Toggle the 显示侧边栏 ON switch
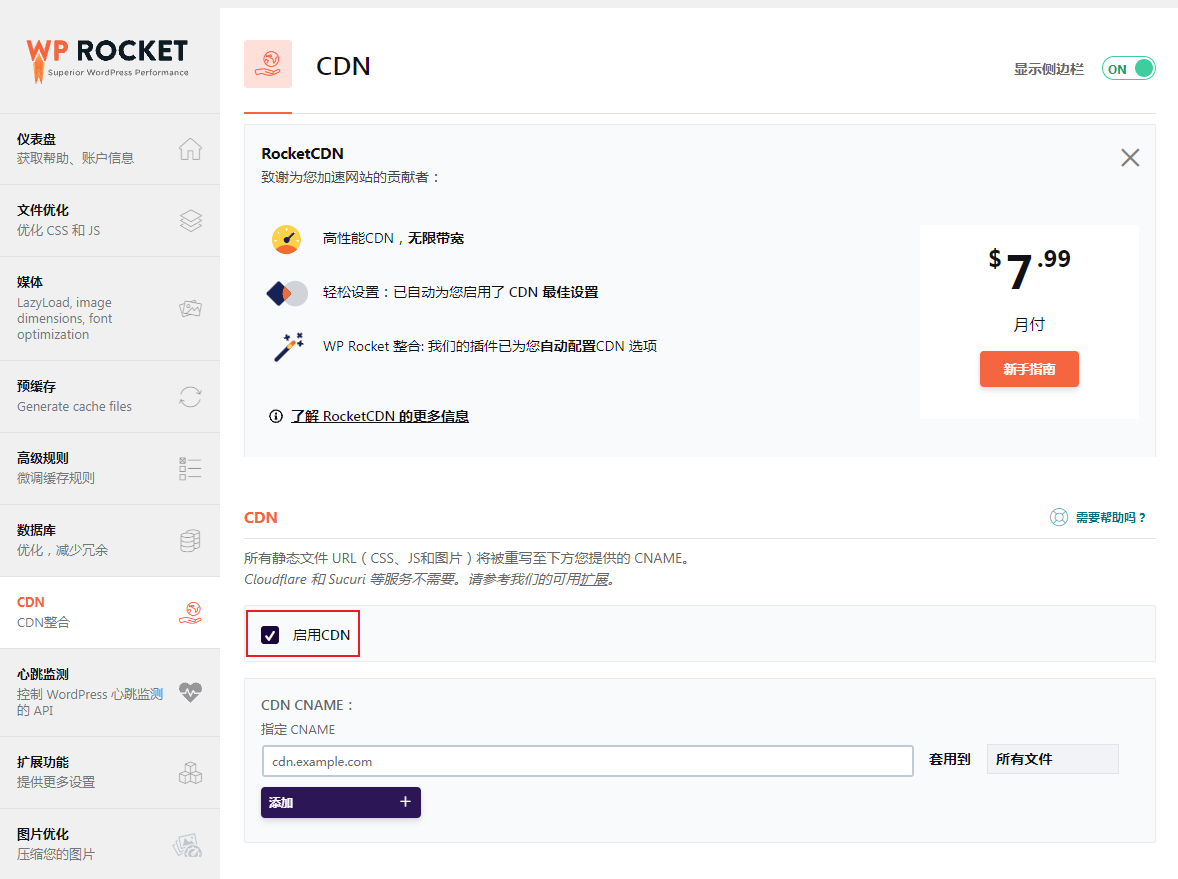 [x=1128, y=69]
